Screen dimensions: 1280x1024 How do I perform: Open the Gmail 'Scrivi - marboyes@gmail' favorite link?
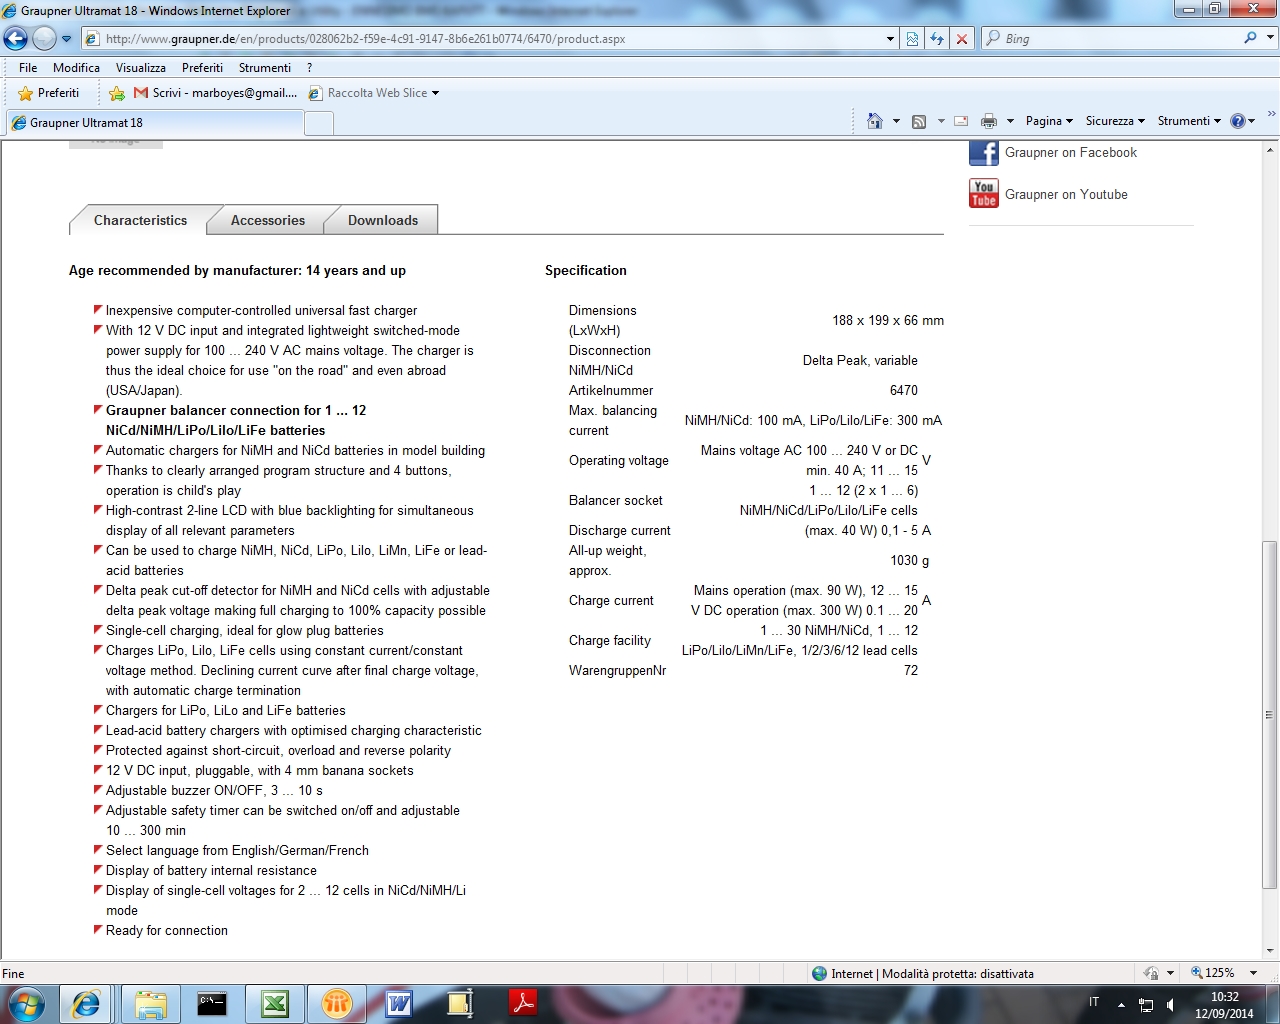click(215, 93)
